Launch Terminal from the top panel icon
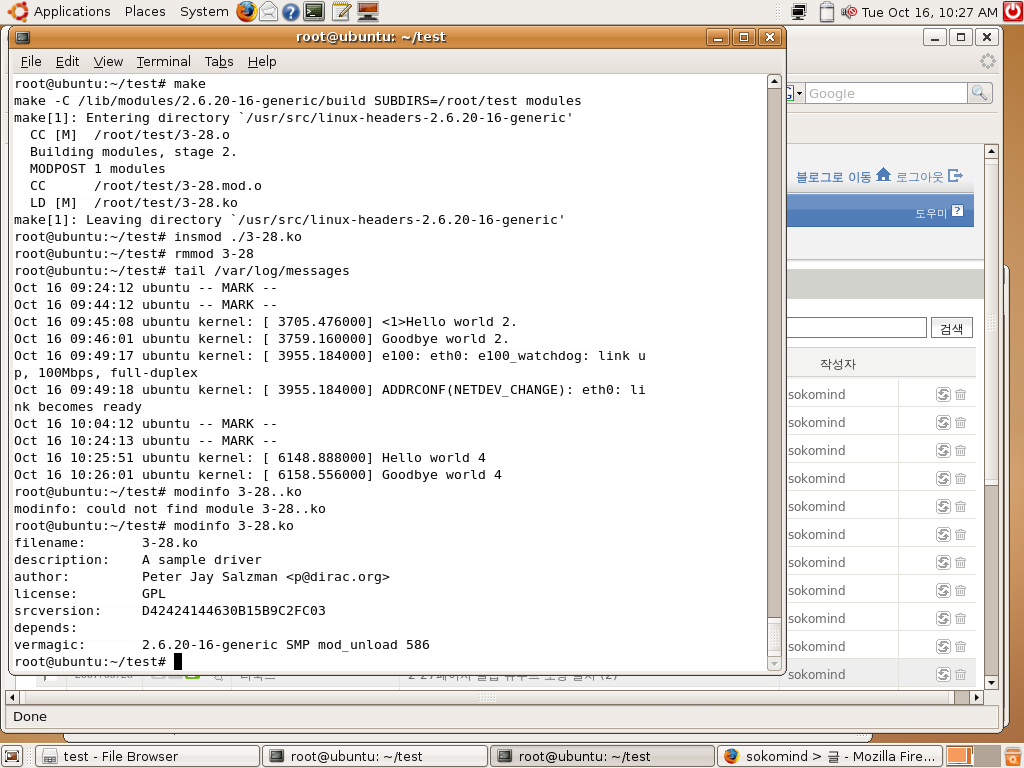Screen dimensions: 1024x768 (x=314, y=11)
